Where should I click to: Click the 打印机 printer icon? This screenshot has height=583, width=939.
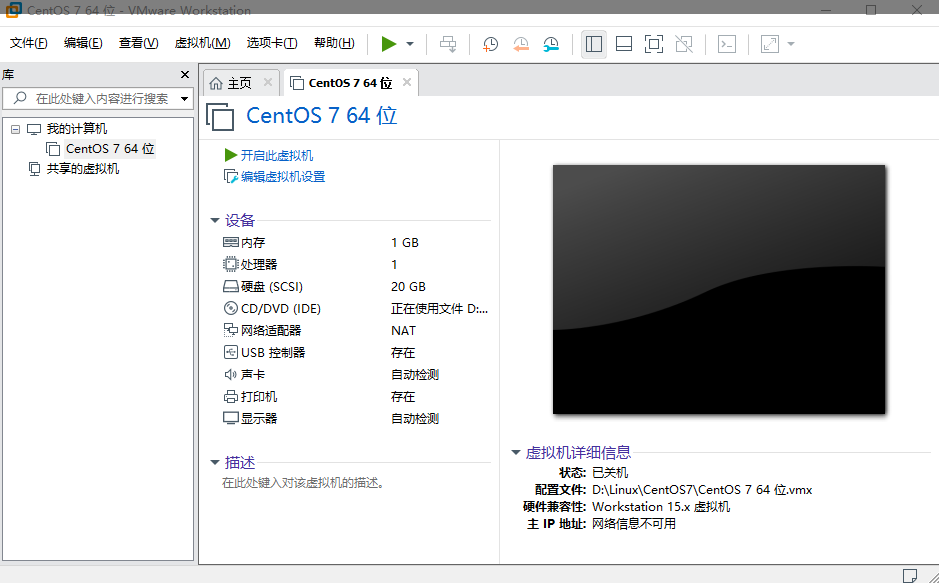(231, 396)
